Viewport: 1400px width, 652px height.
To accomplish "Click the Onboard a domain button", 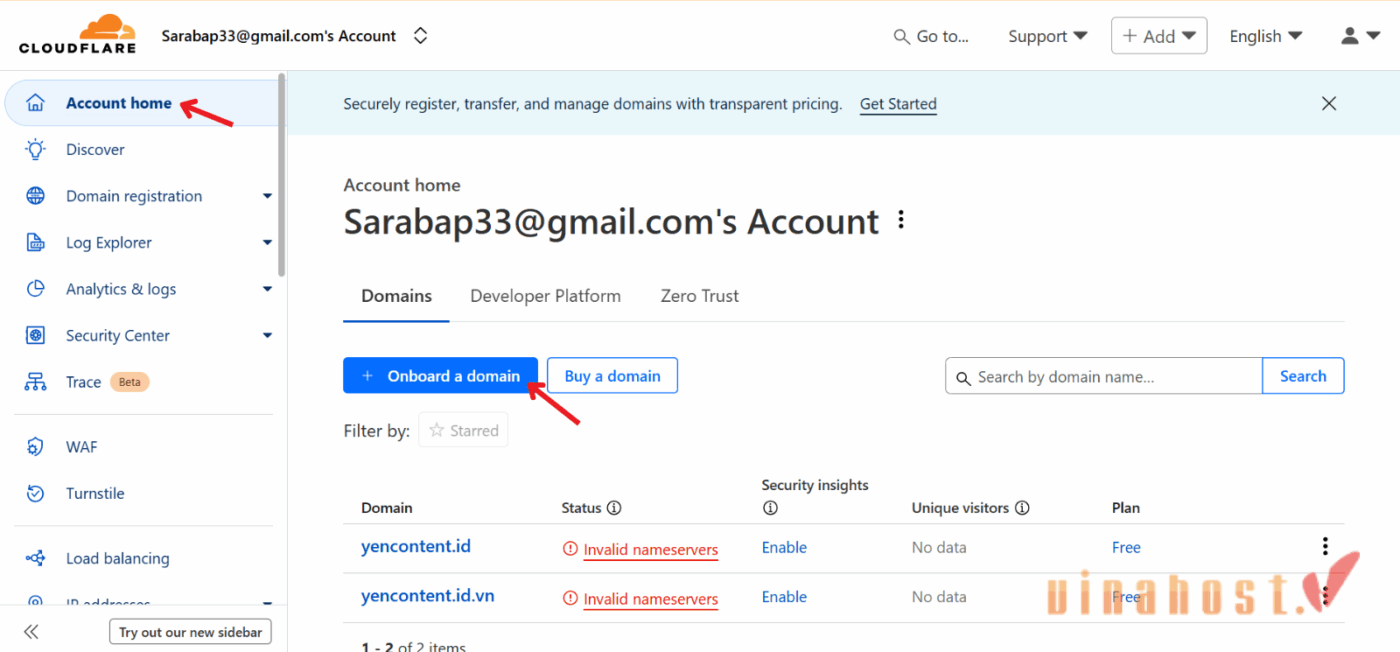I will pos(440,375).
